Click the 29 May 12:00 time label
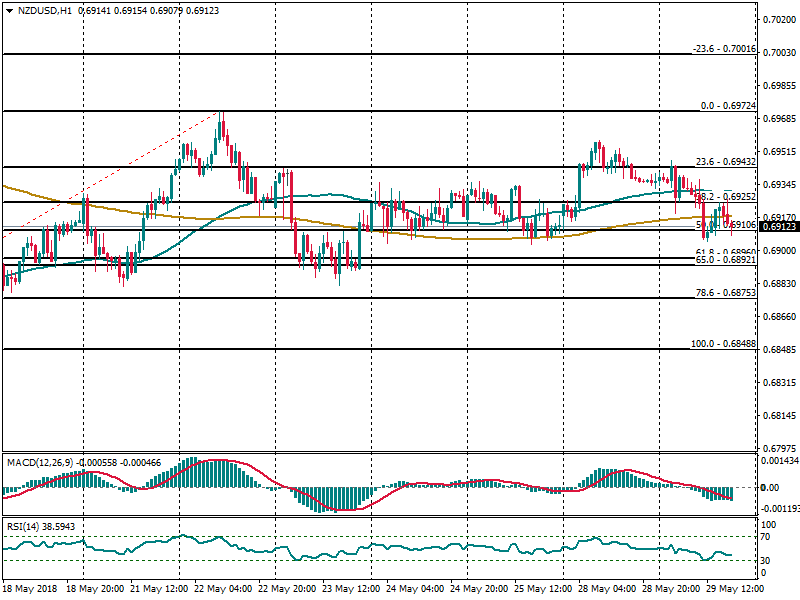The height and width of the screenshot is (600, 800). click(x=740, y=591)
